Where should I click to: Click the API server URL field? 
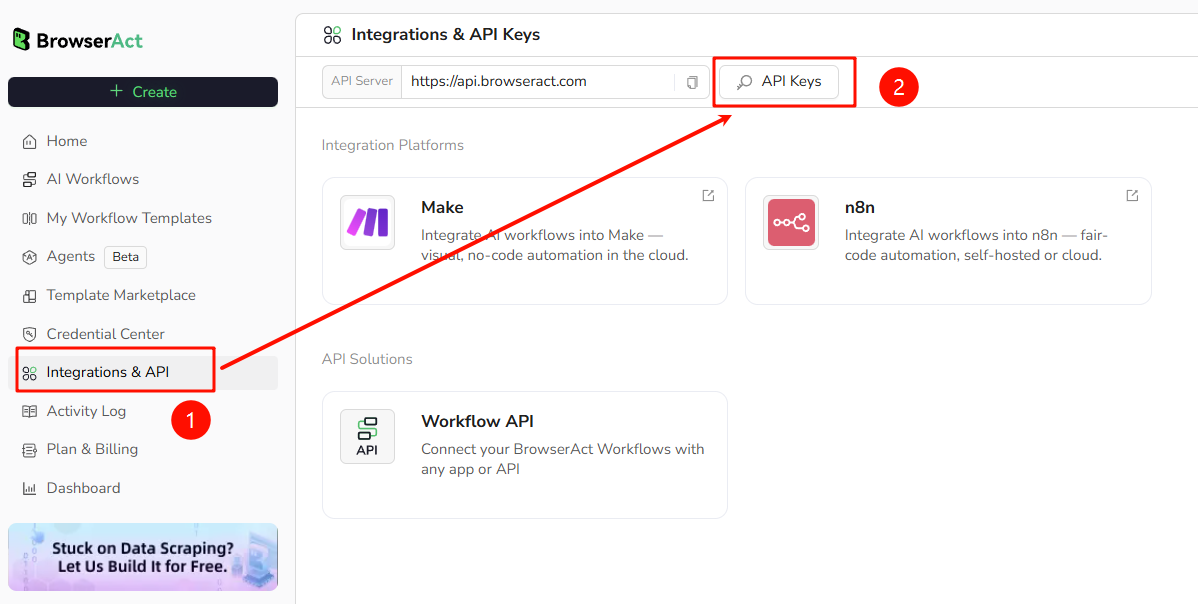(538, 82)
